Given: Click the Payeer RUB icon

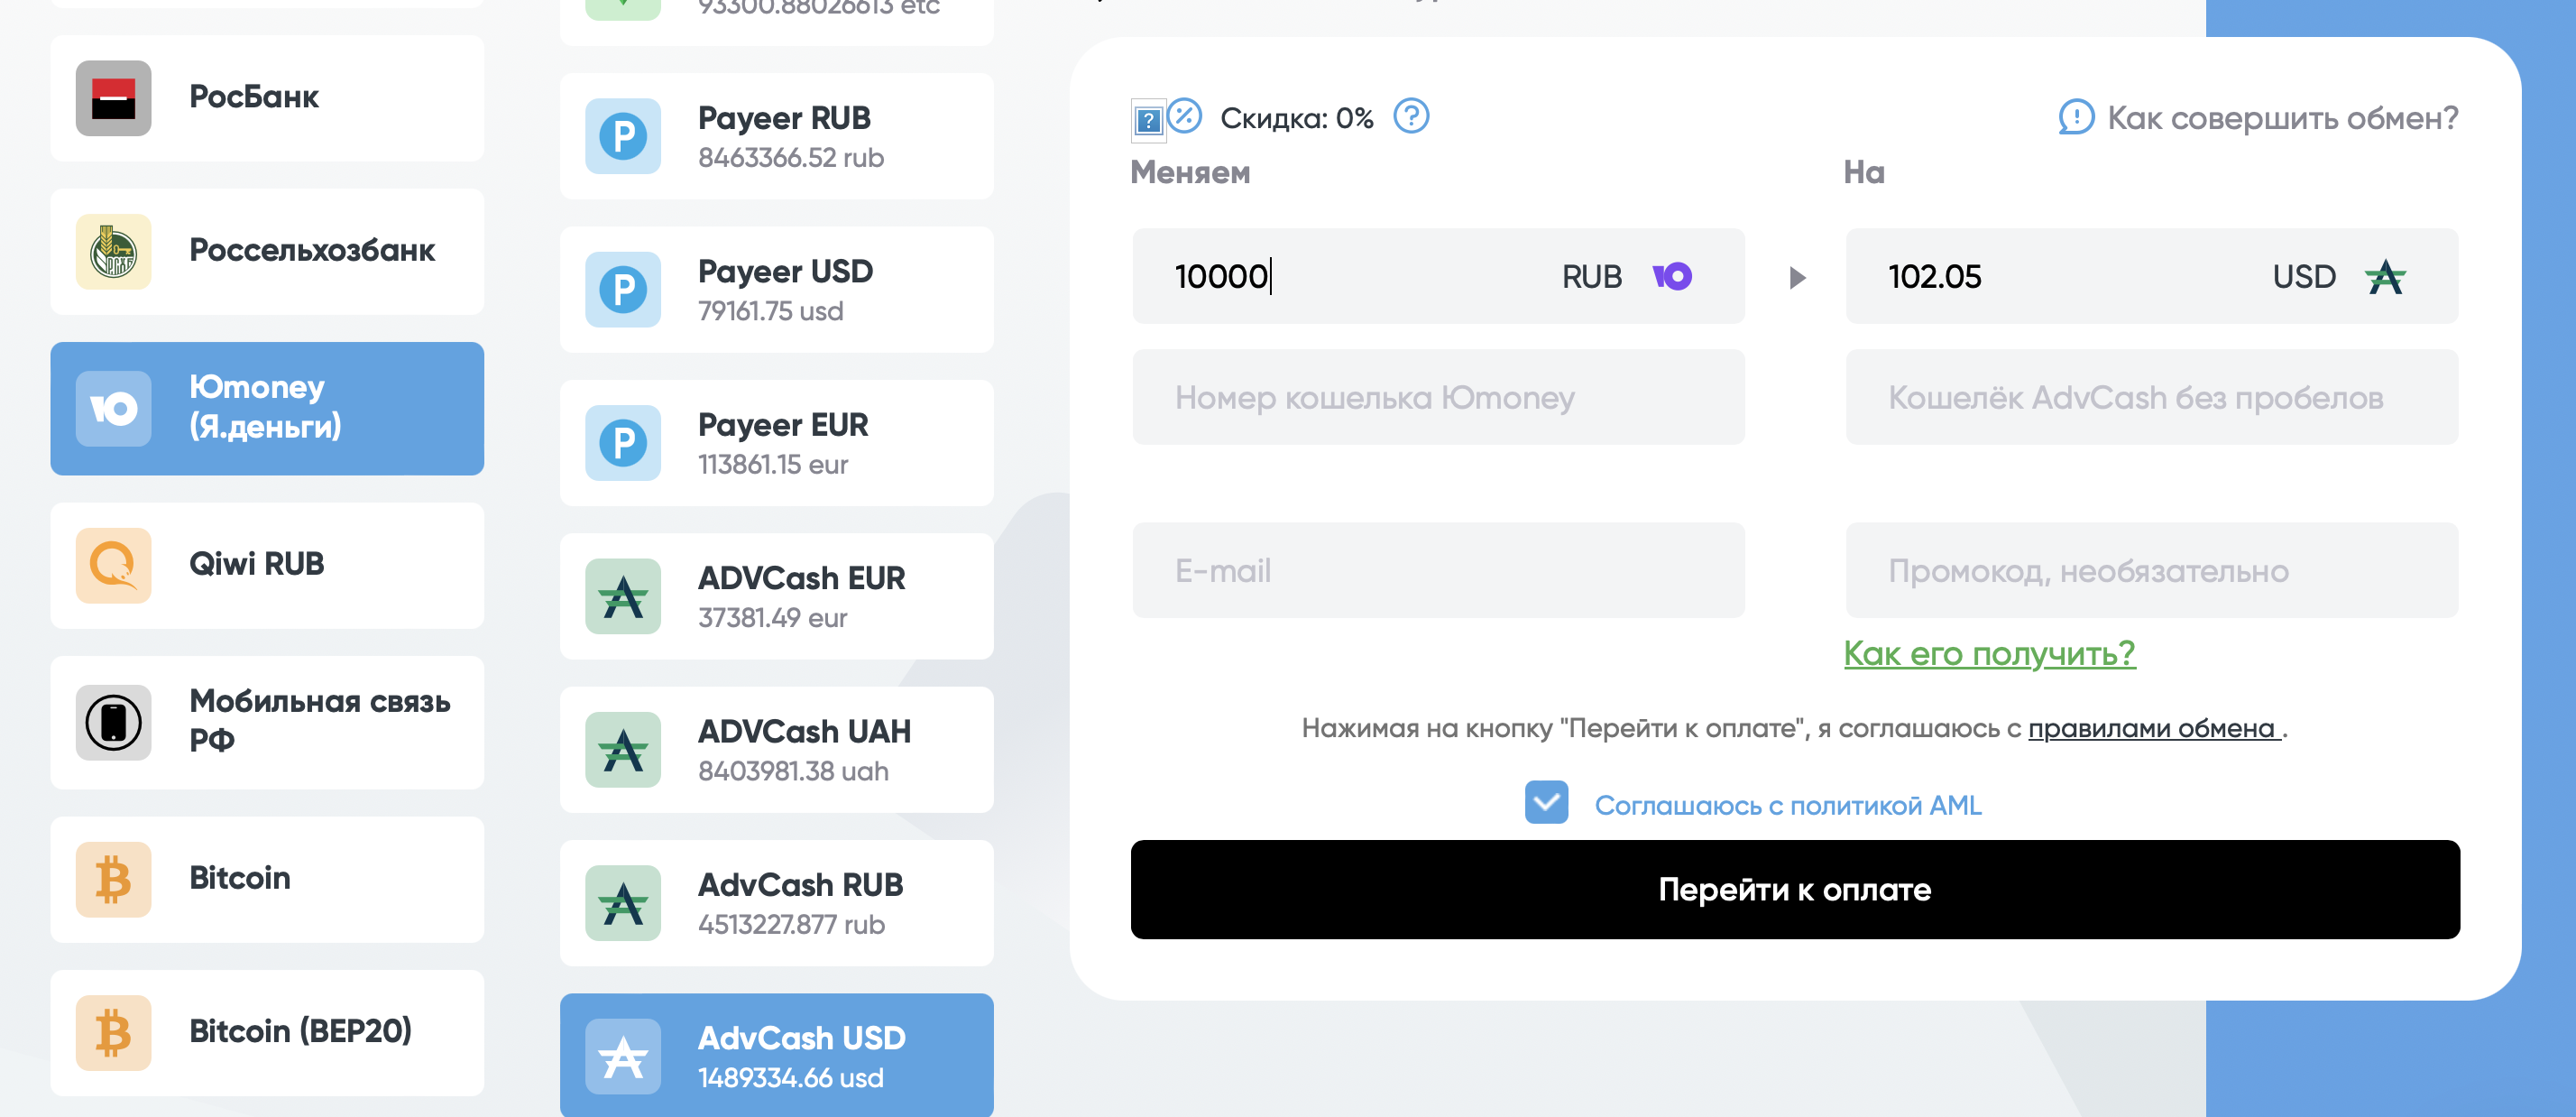Looking at the screenshot, I should pos(624,134).
